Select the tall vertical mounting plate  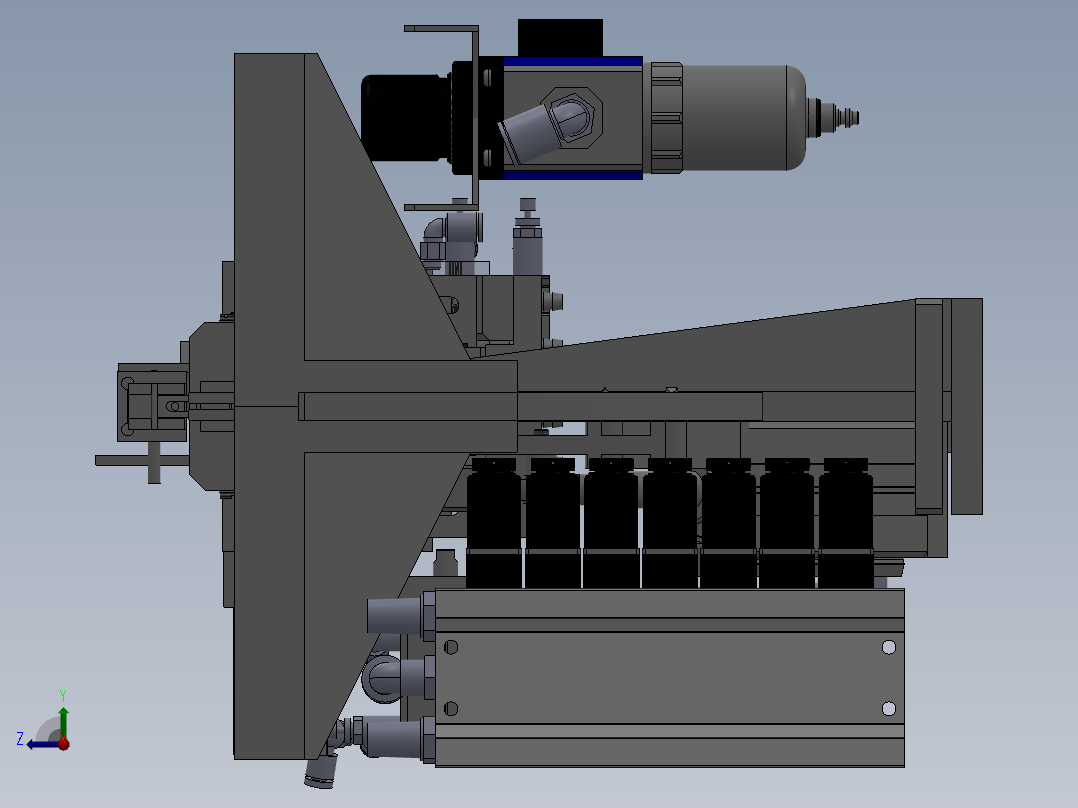click(269, 406)
